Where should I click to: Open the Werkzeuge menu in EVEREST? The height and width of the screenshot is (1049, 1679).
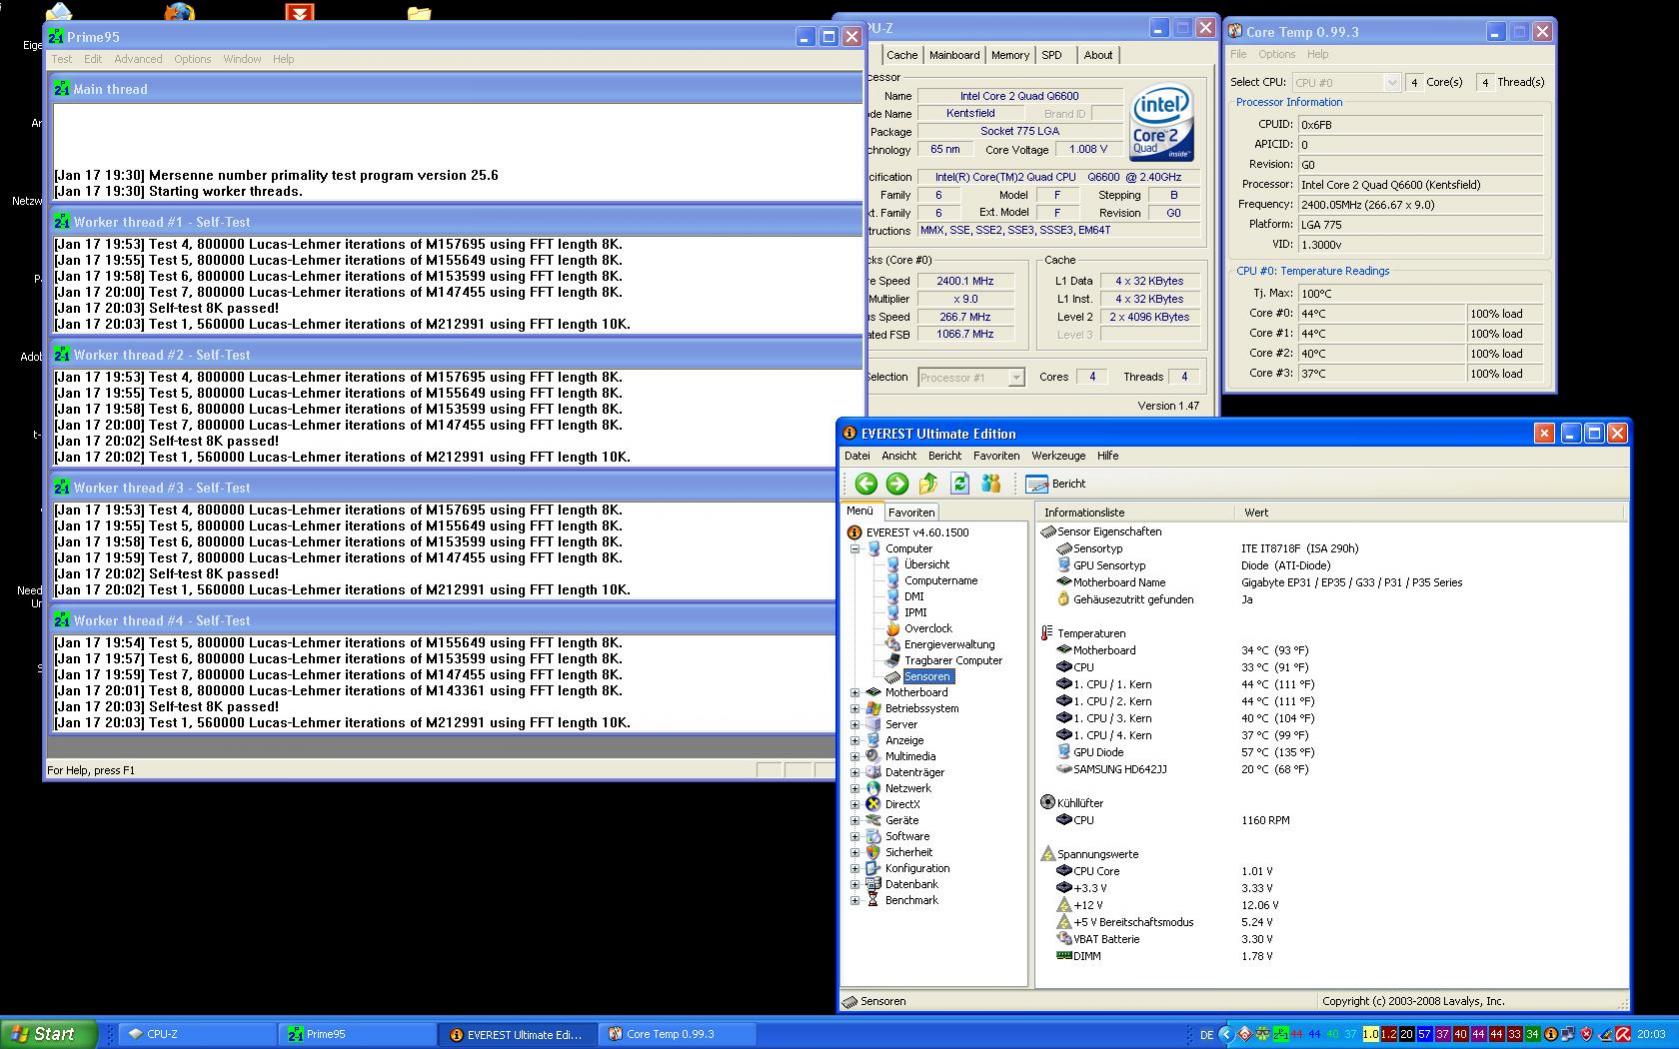(x=1058, y=456)
